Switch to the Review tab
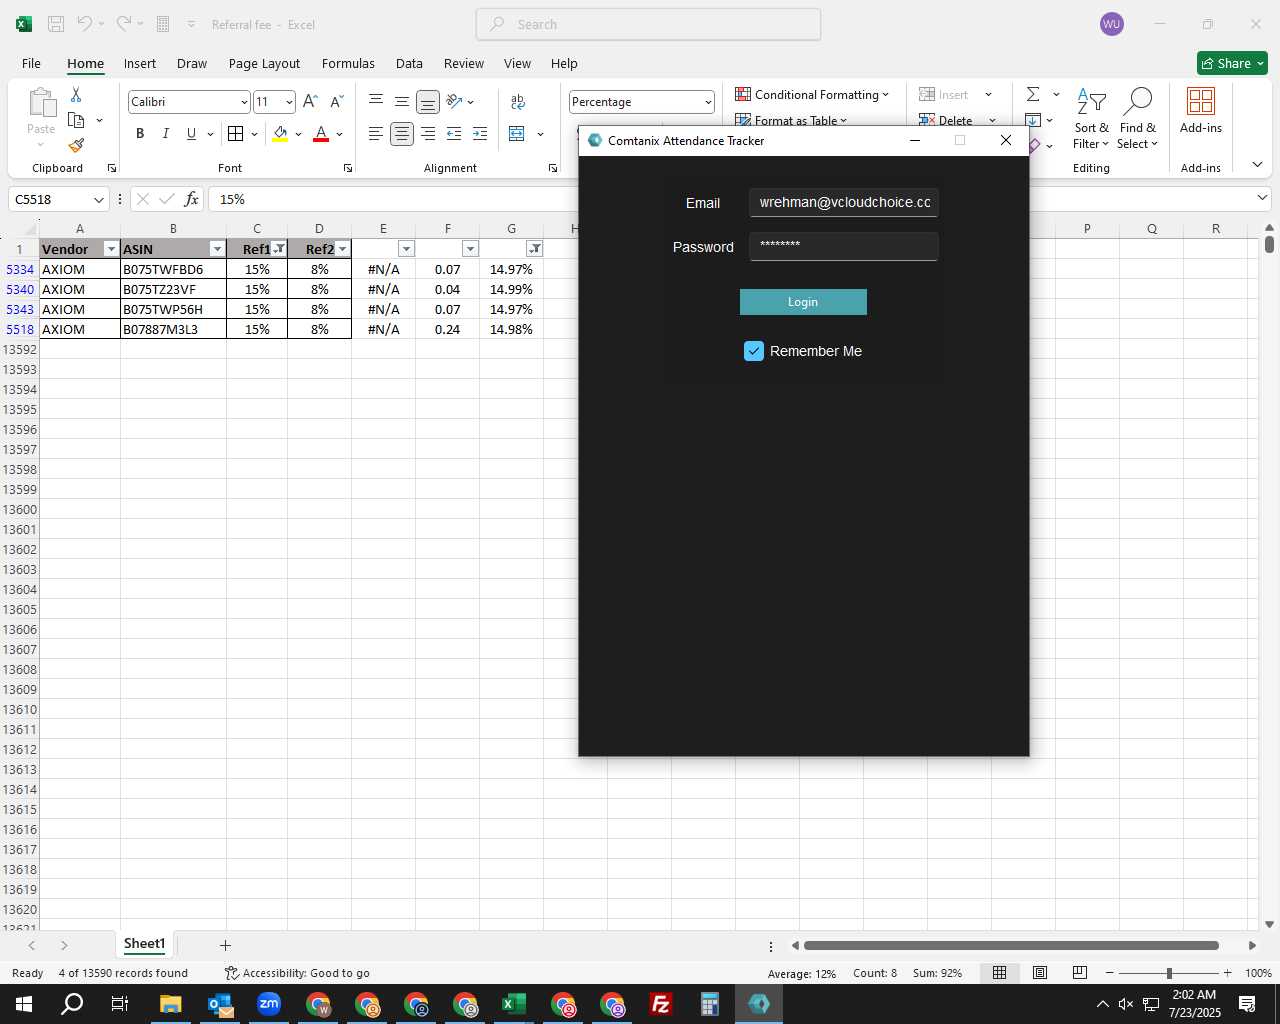This screenshot has width=1280, height=1024. (x=464, y=63)
